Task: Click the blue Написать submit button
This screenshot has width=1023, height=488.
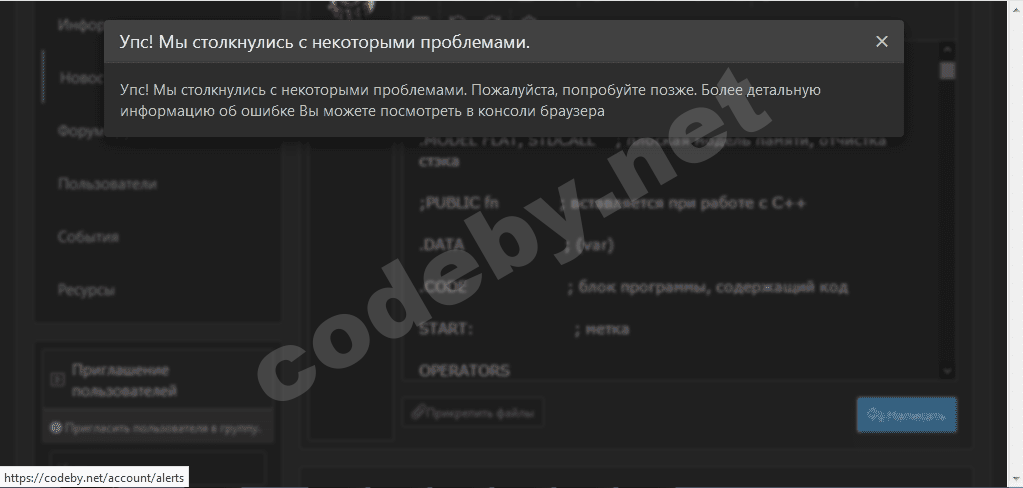Action: [x=907, y=415]
